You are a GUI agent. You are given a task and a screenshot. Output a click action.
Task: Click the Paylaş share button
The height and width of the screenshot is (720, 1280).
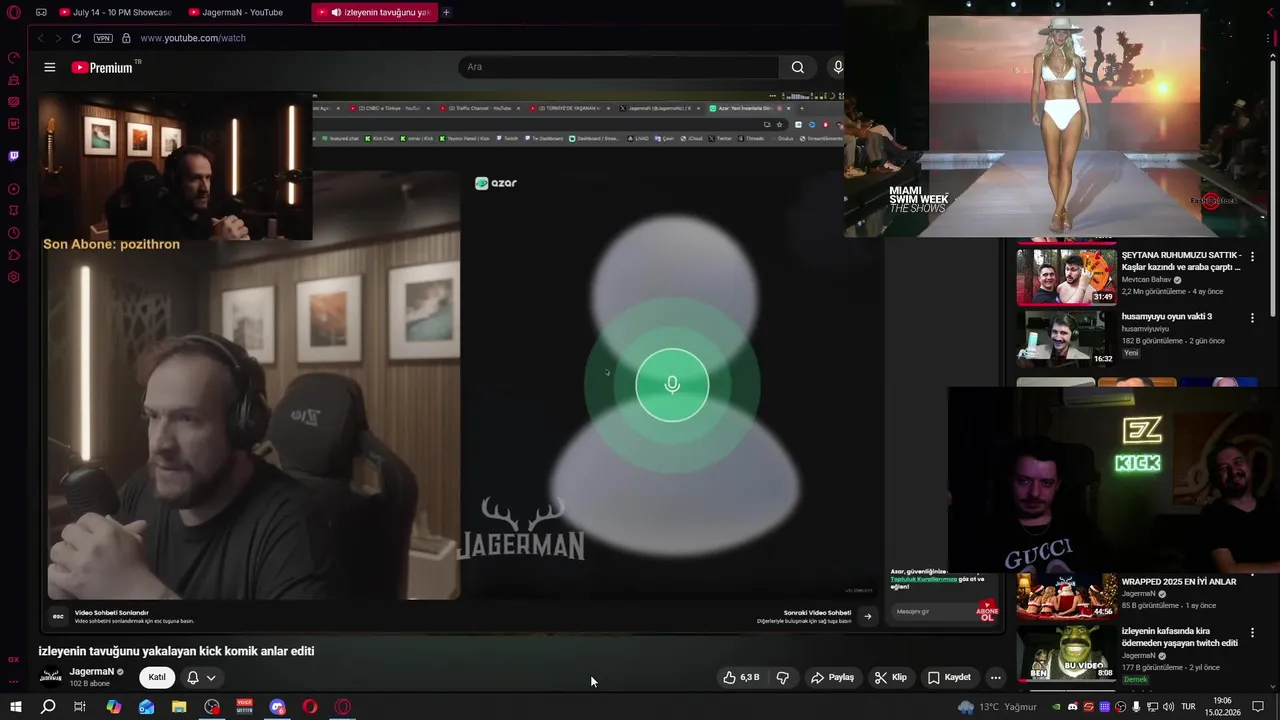tap(832, 677)
